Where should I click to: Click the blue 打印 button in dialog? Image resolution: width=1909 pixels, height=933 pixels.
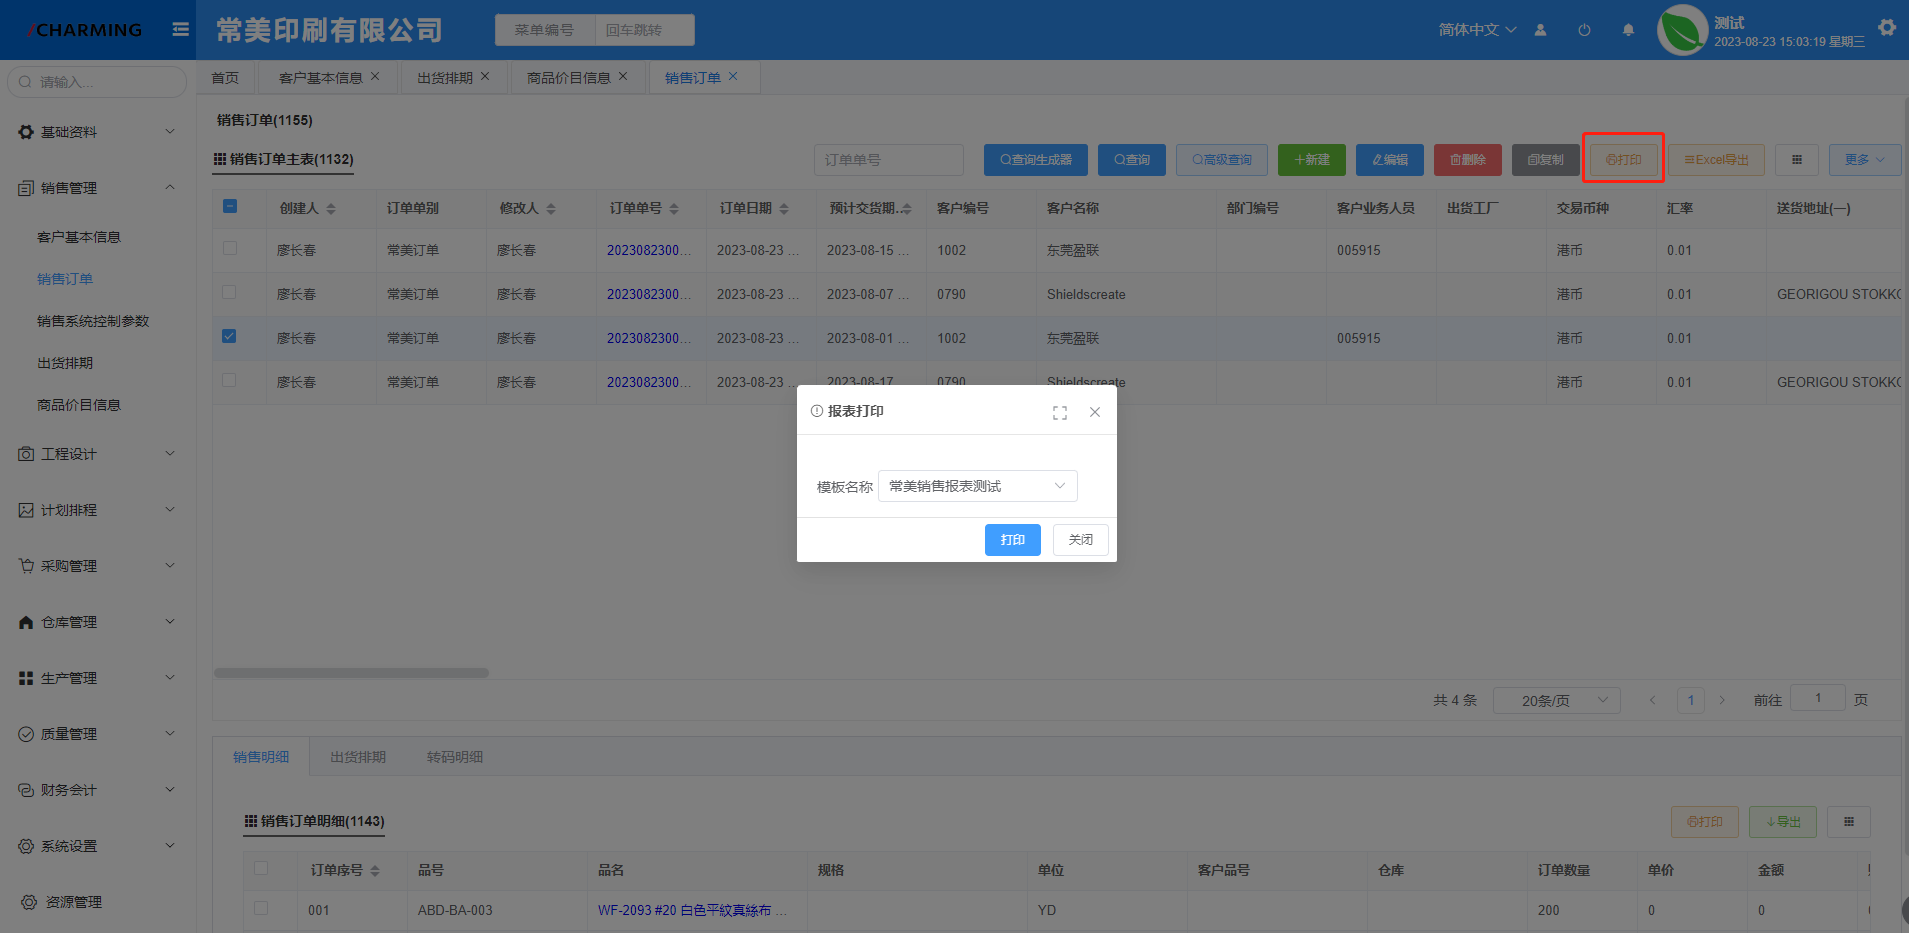coord(1013,540)
